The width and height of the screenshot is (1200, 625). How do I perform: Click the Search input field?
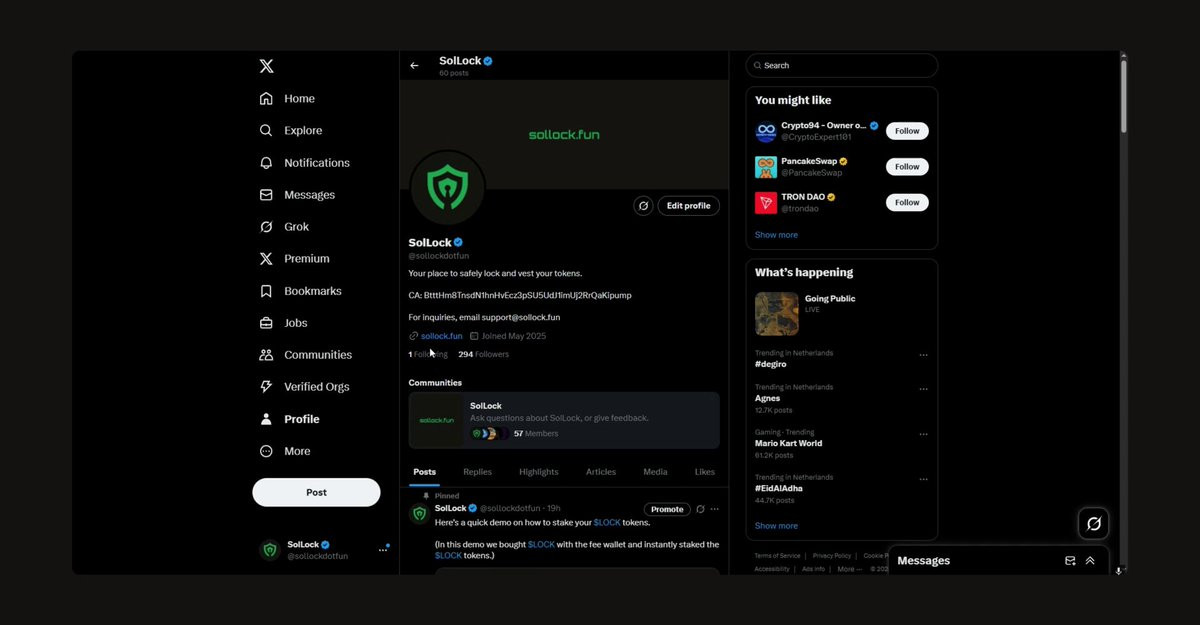pos(842,65)
